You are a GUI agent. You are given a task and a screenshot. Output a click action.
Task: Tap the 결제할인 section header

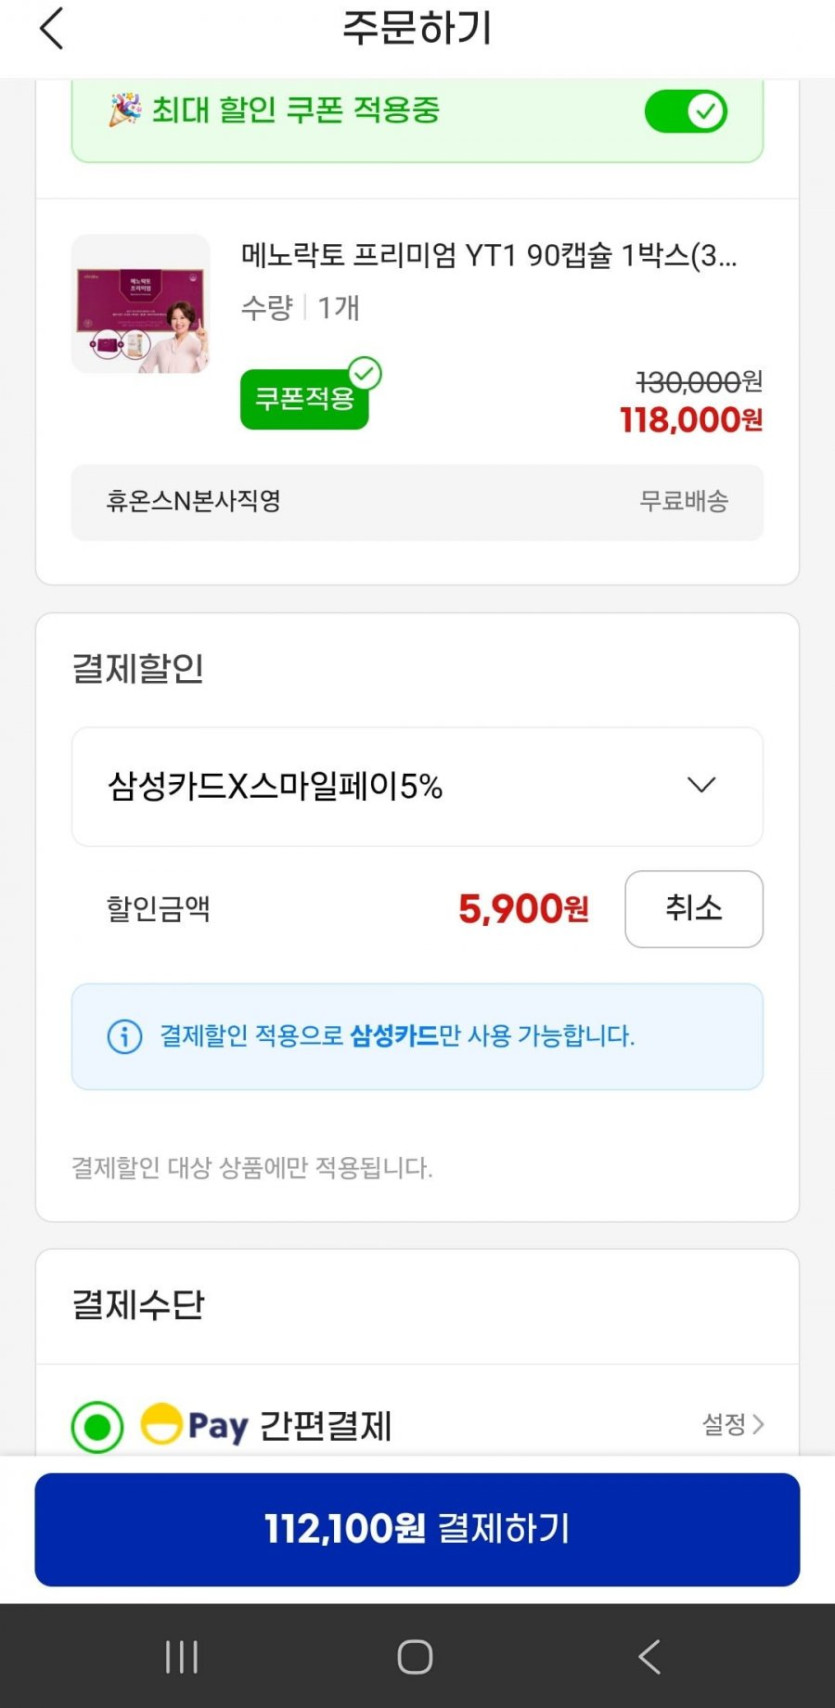(138, 668)
